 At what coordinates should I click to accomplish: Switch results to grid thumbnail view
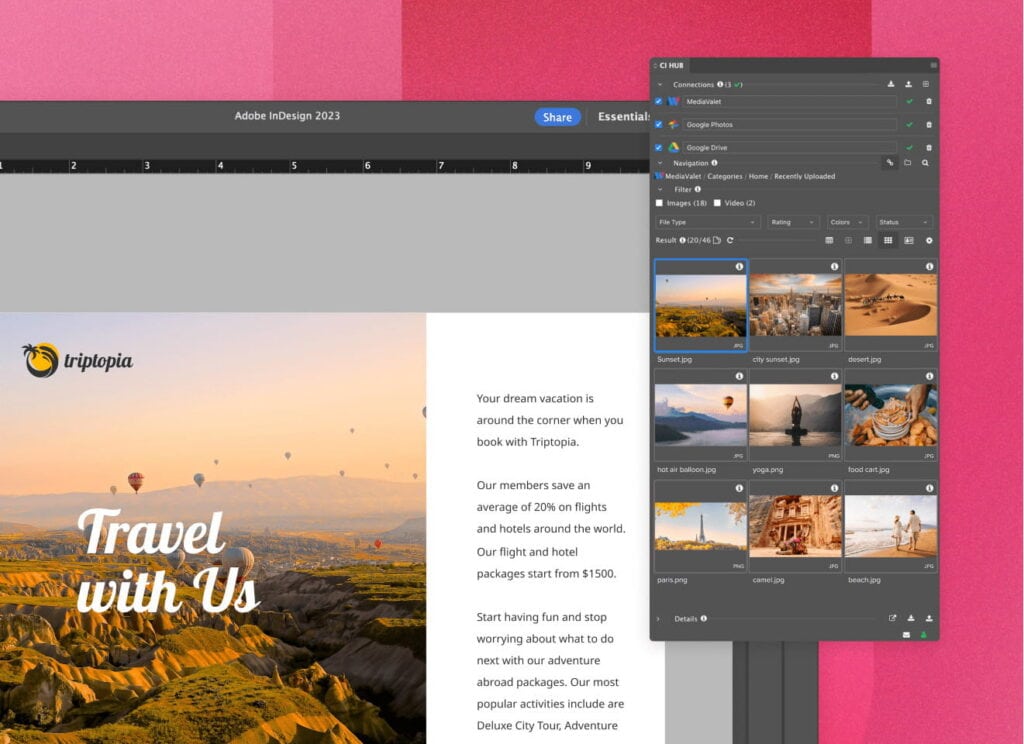pos(889,240)
